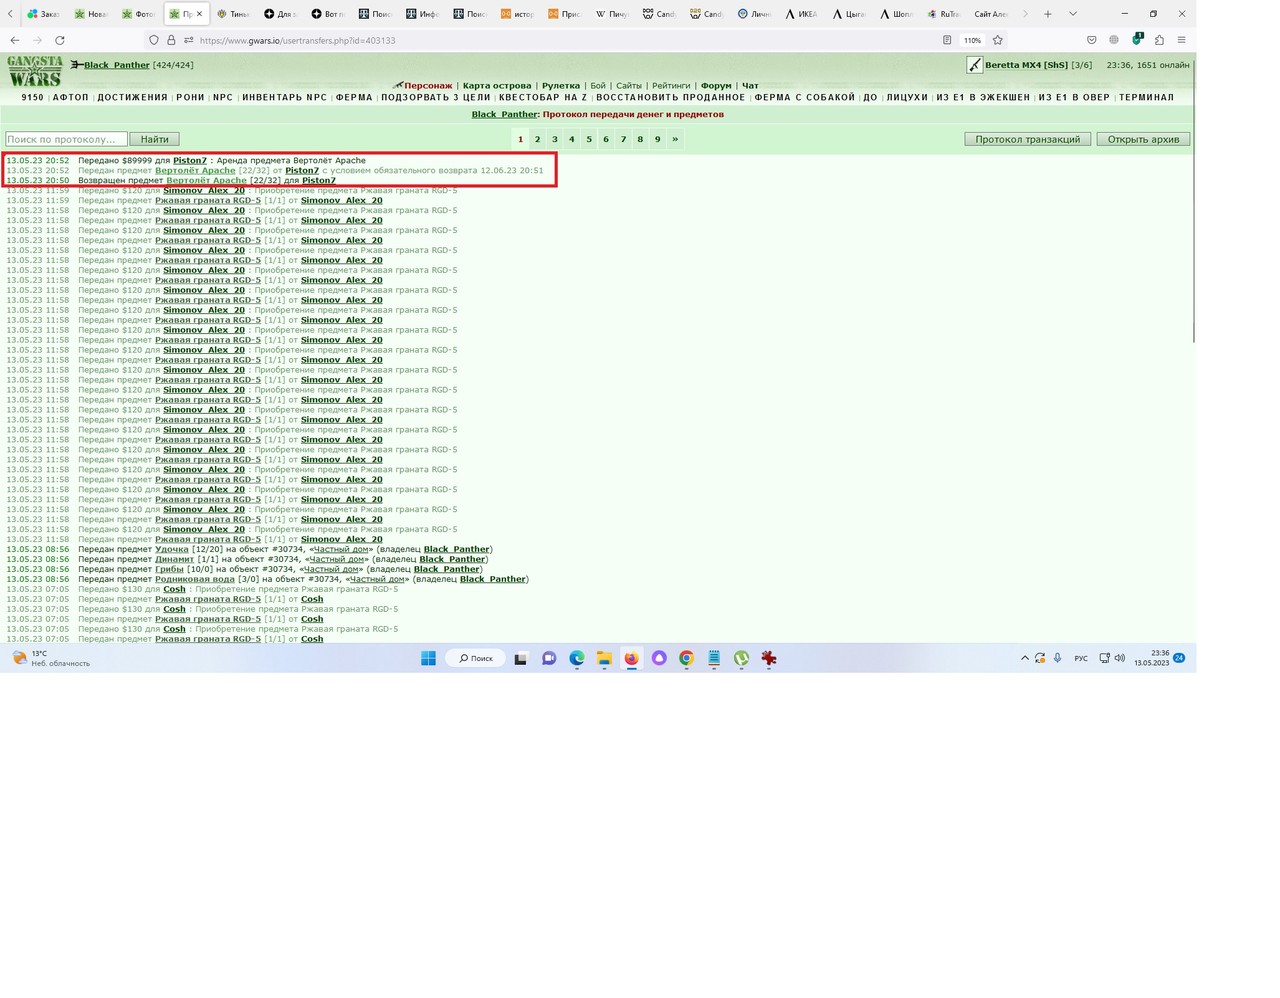The height and width of the screenshot is (998, 1280).
Task: Open Firefox from the taskbar
Action: (631, 658)
